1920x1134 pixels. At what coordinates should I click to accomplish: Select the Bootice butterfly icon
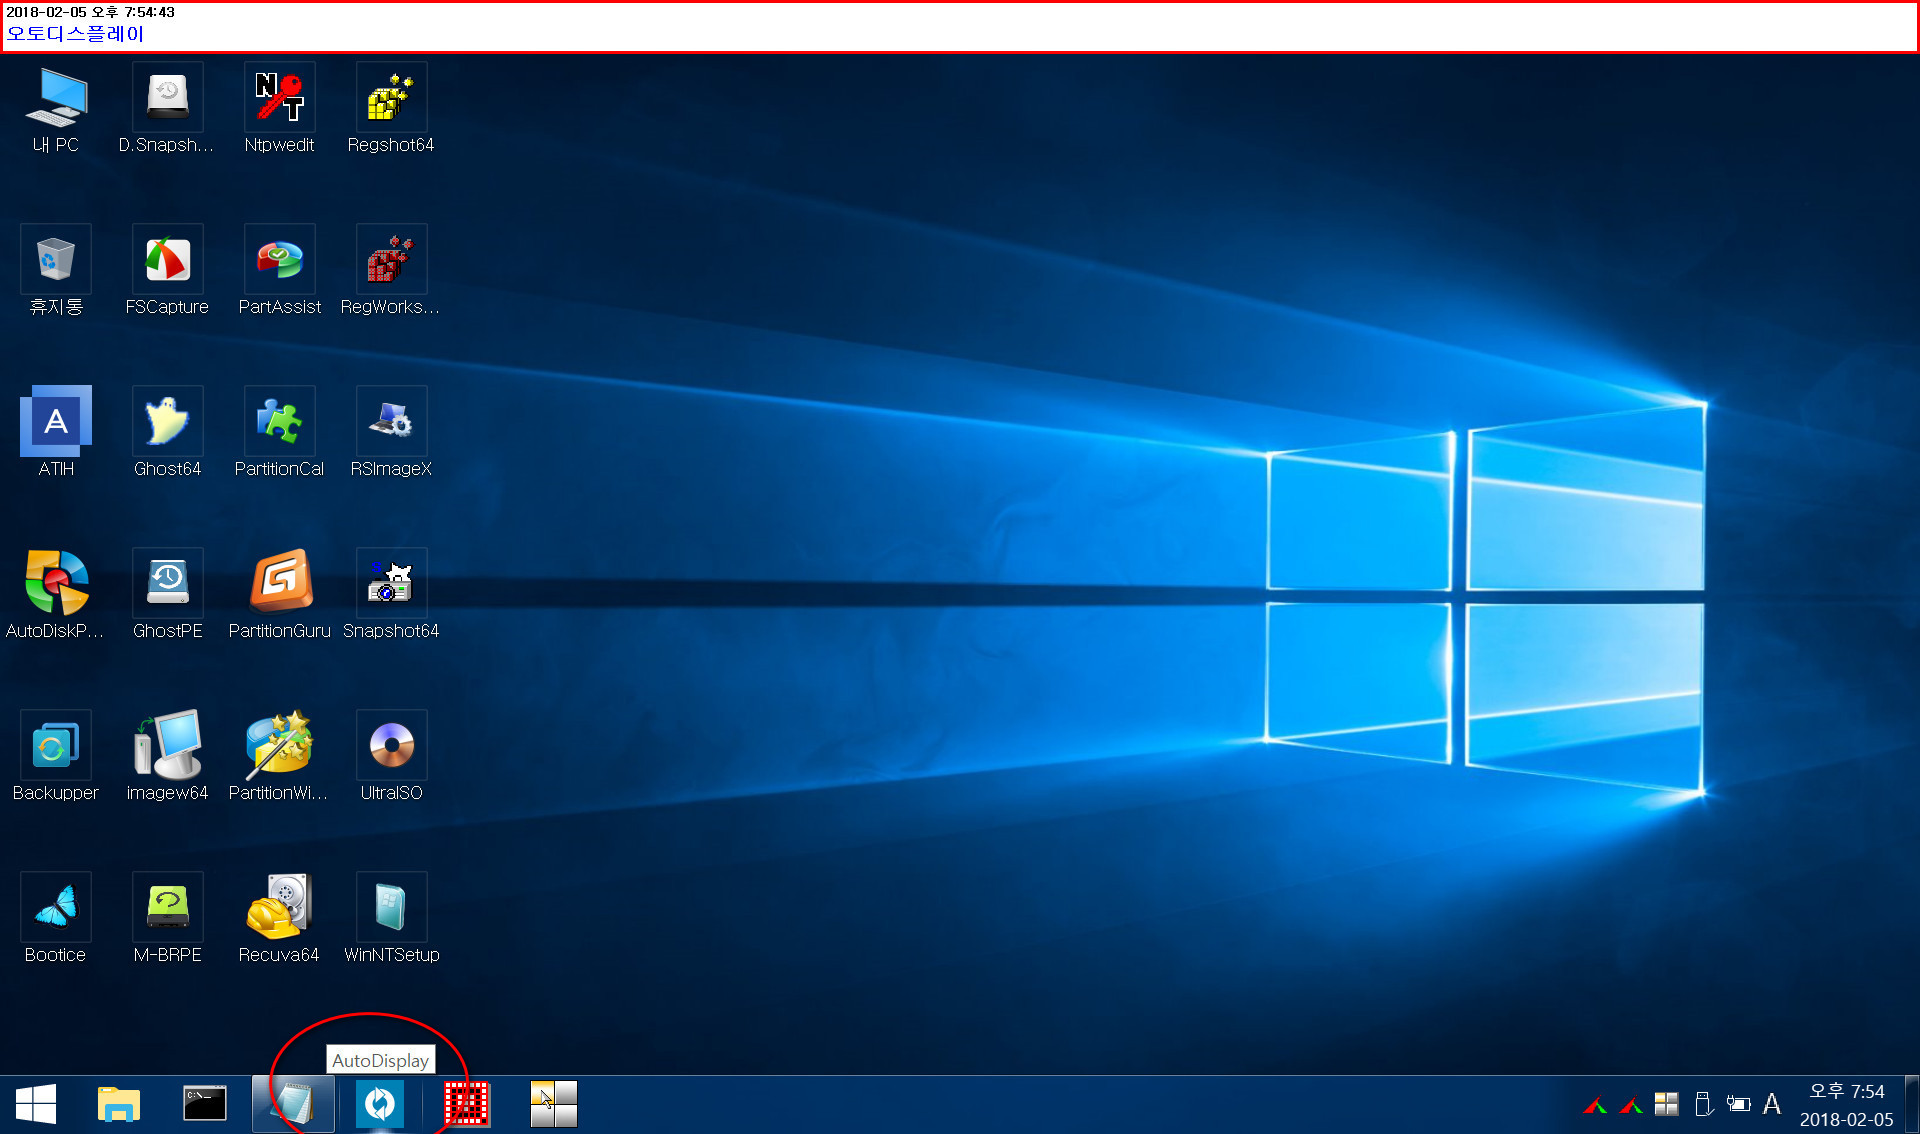tap(55, 919)
